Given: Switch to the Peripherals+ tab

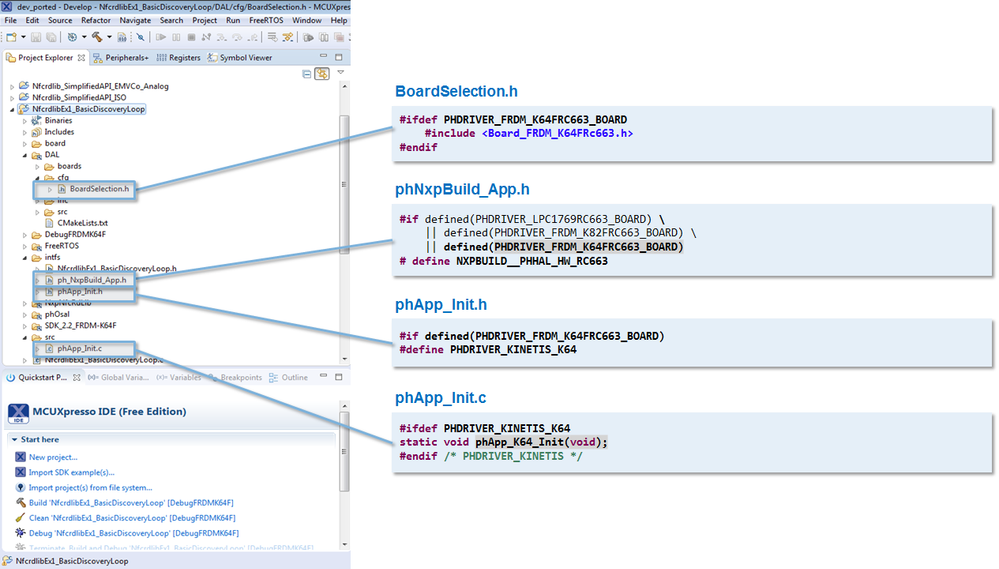Looking at the screenshot, I should pyautogui.click(x=120, y=58).
